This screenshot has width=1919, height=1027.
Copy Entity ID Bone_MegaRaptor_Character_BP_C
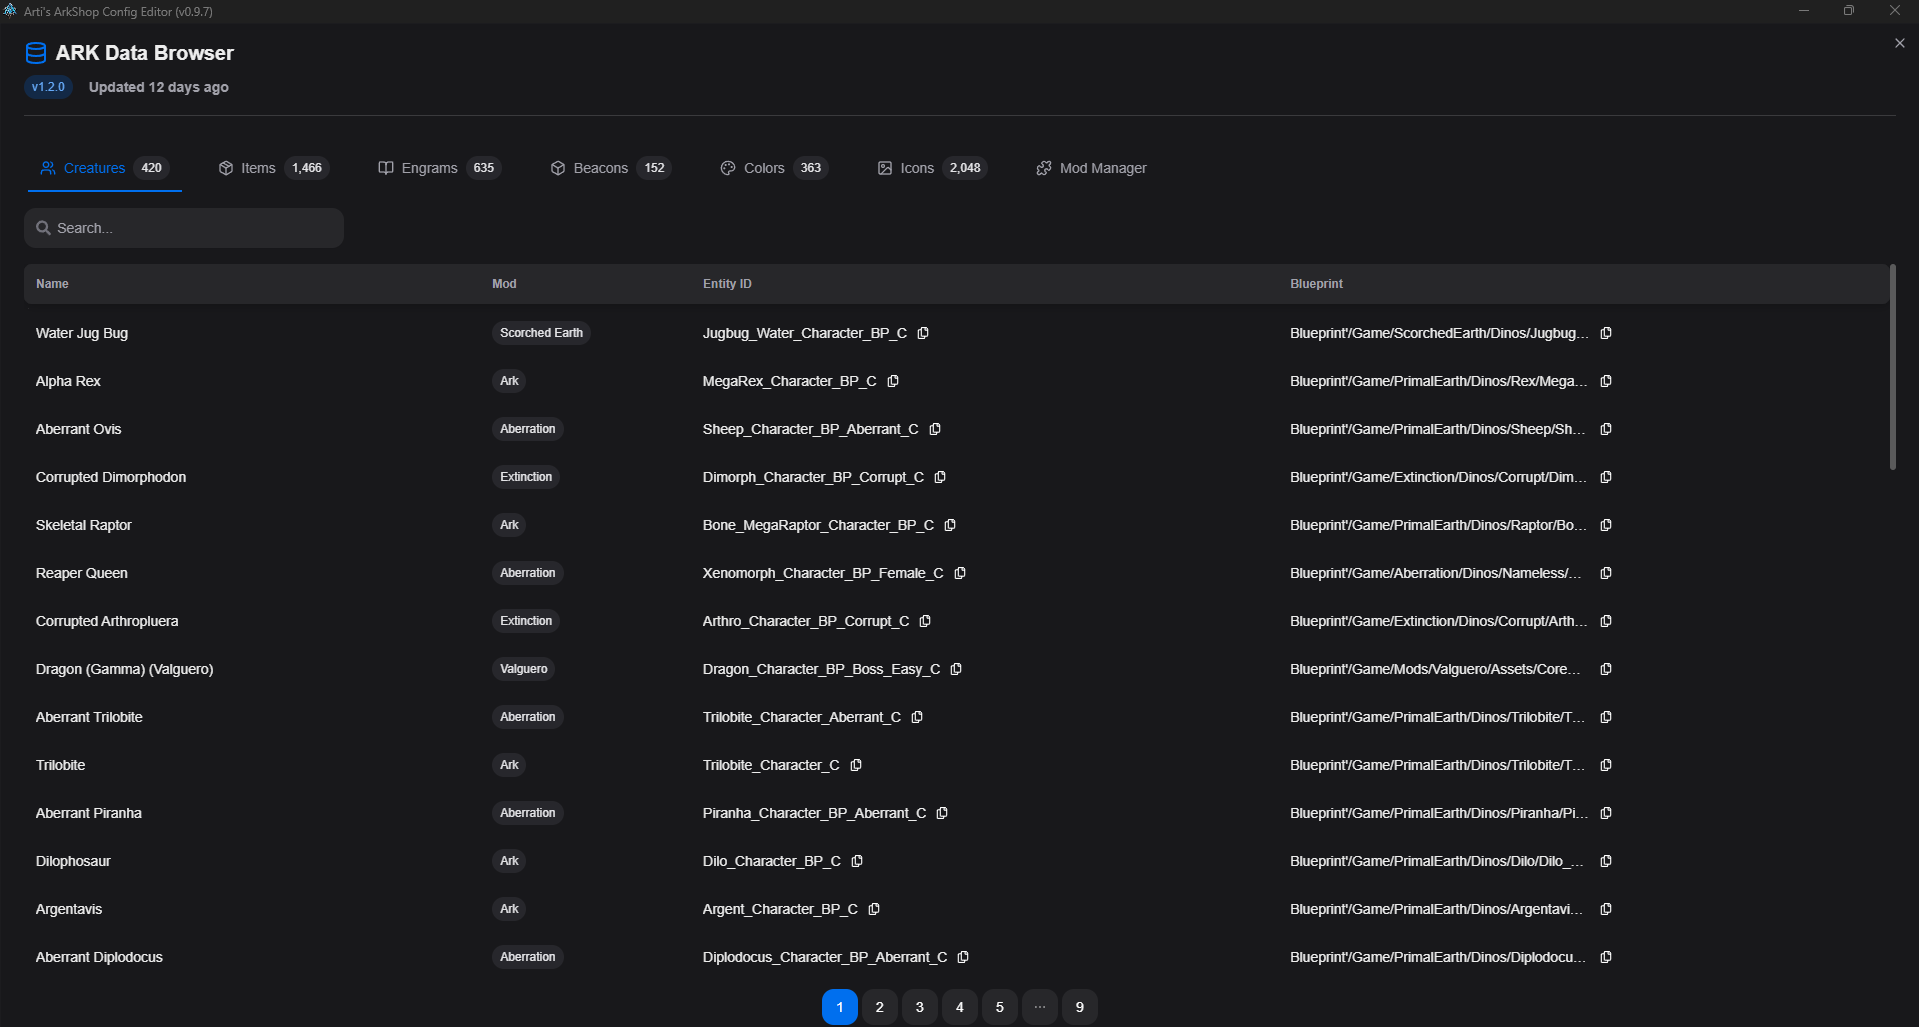(950, 525)
